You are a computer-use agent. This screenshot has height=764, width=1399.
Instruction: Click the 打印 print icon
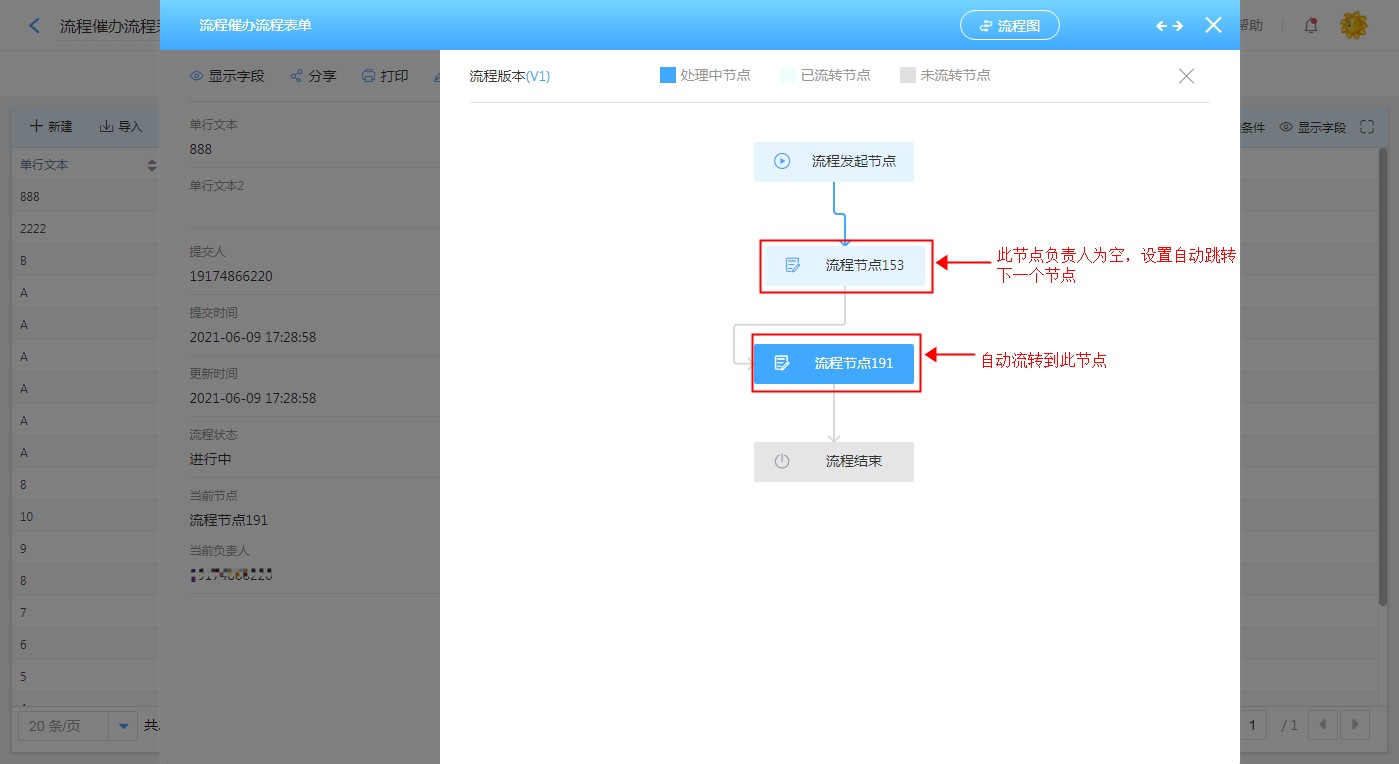pos(369,76)
